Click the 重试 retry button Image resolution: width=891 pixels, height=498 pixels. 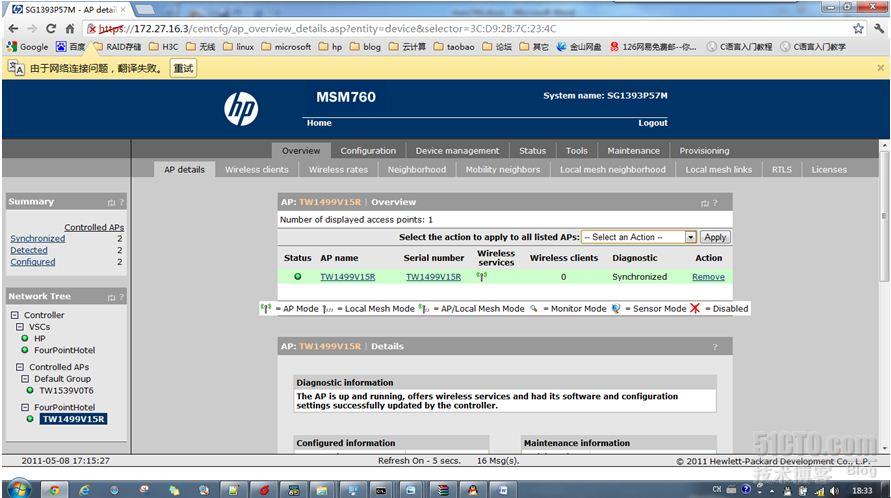point(183,68)
